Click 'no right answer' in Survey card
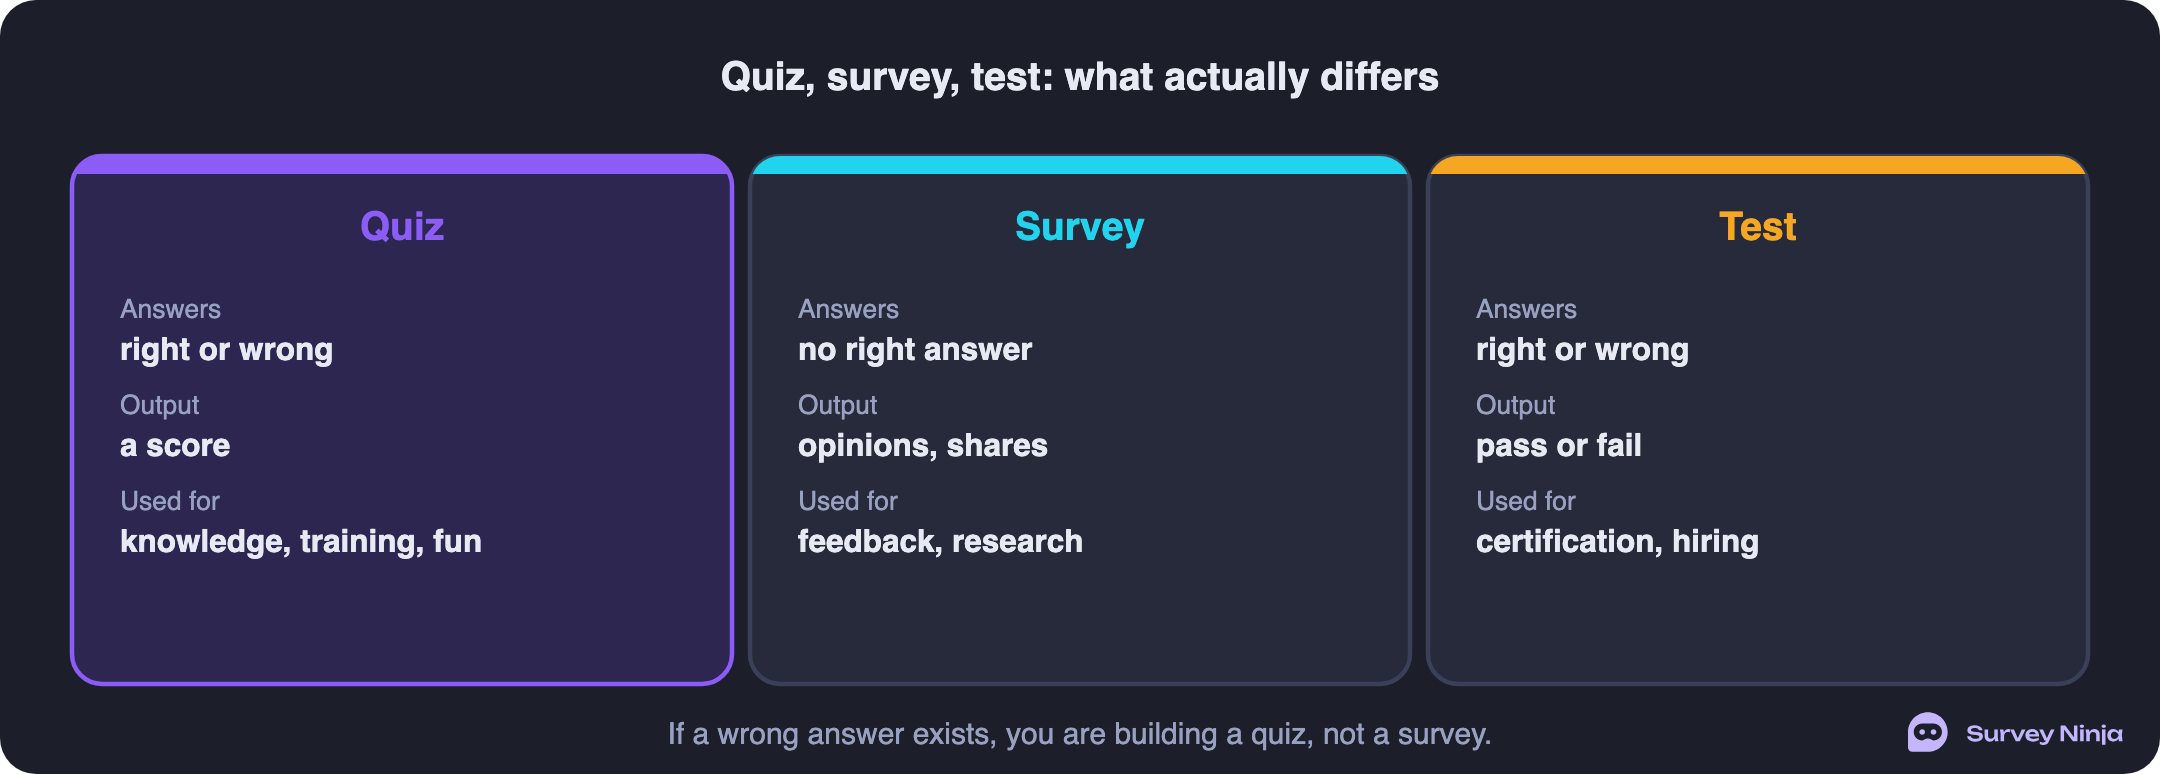Viewport: 2160px width, 774px height. click(915, 350)
